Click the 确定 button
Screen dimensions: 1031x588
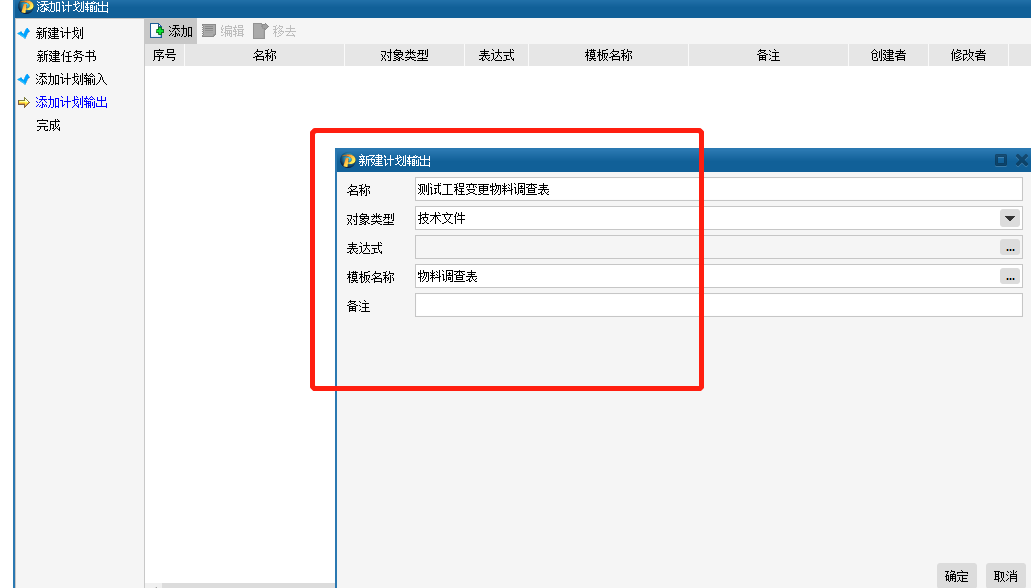(957, 576)
